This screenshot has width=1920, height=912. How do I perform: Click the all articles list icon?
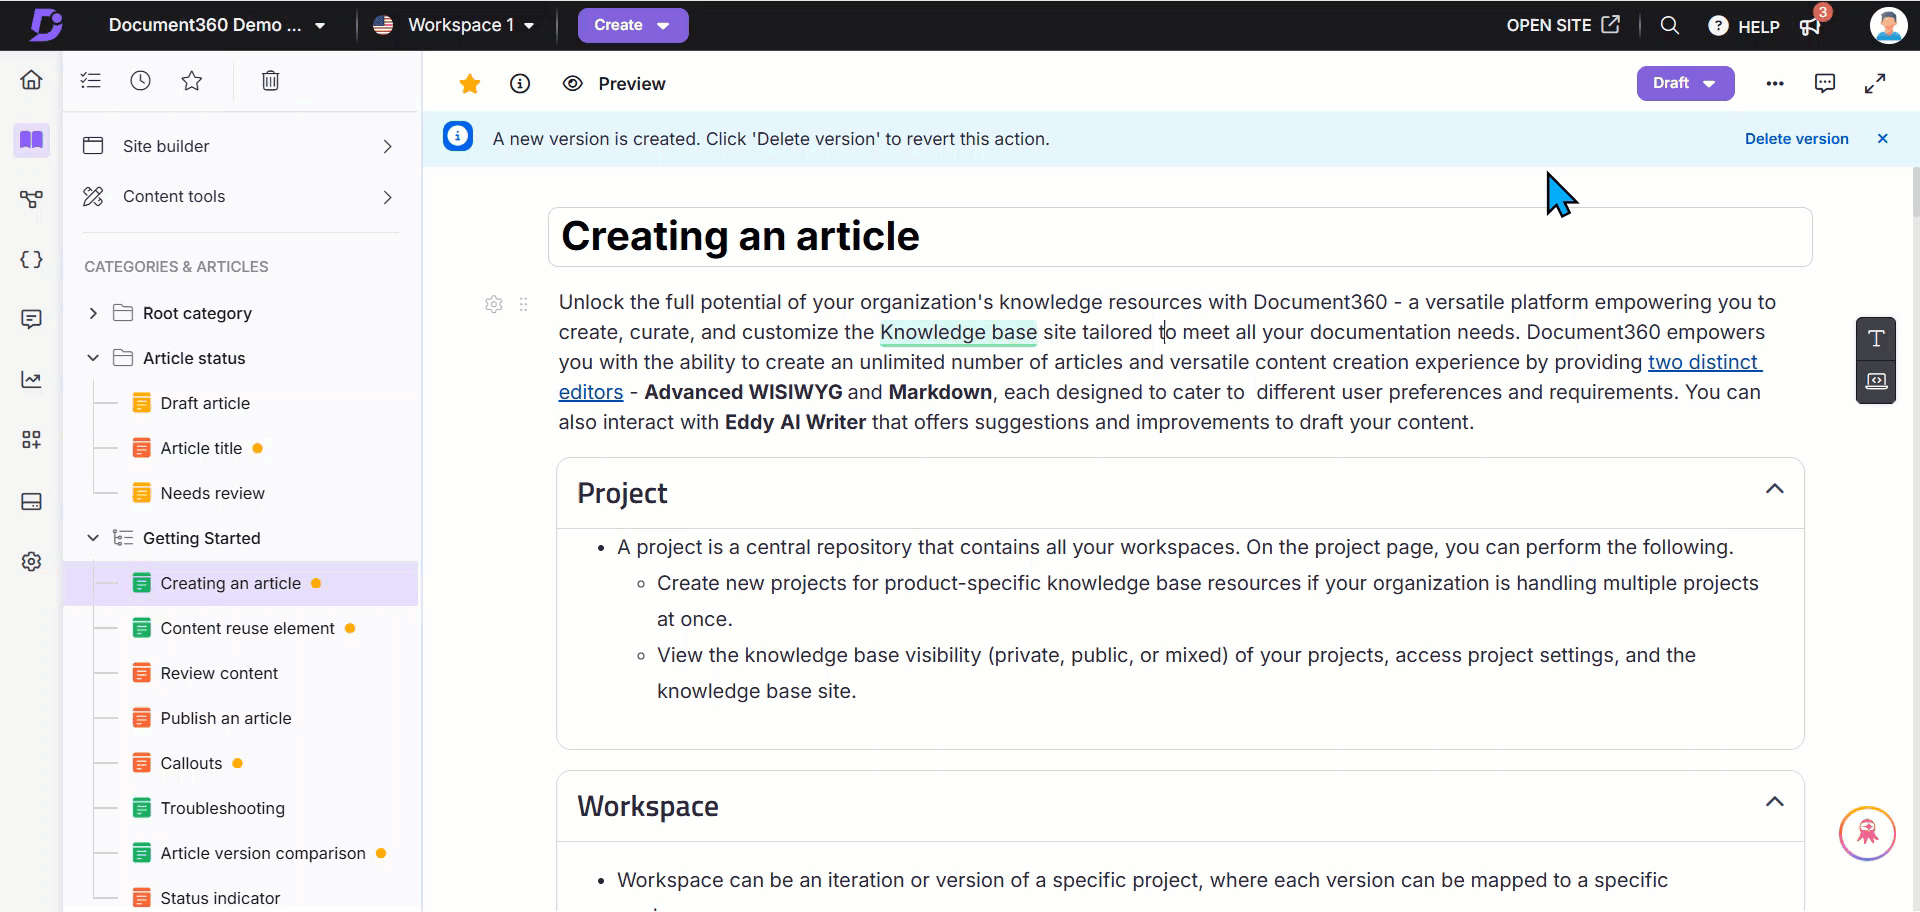91,81
